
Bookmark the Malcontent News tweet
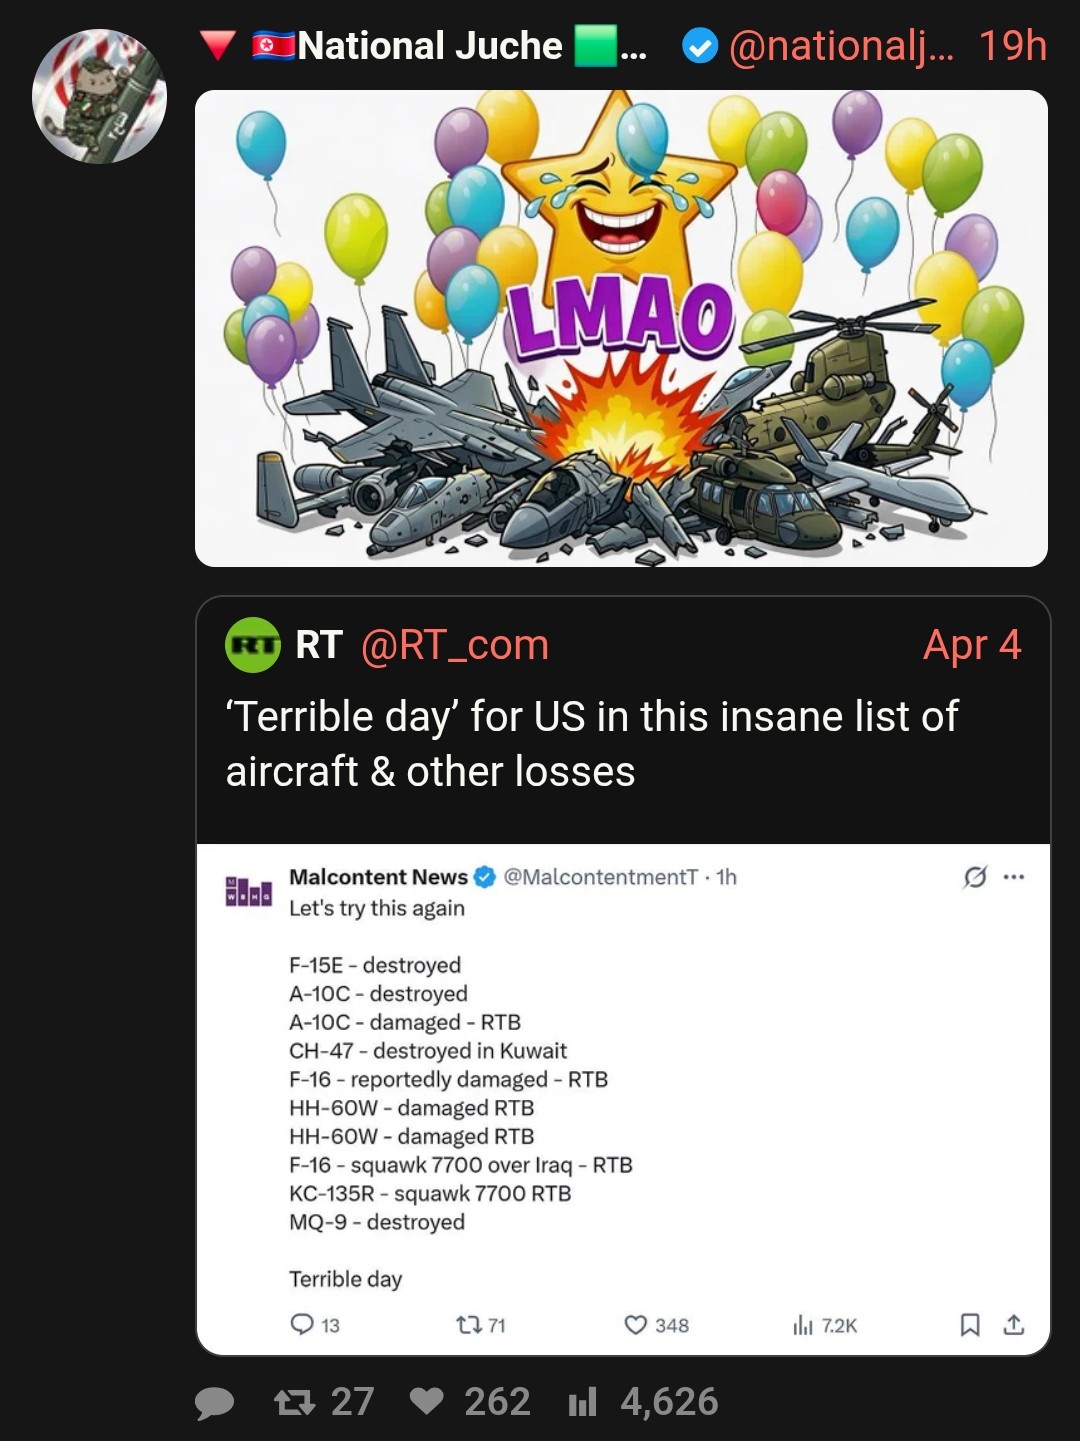coord(969,1325)
